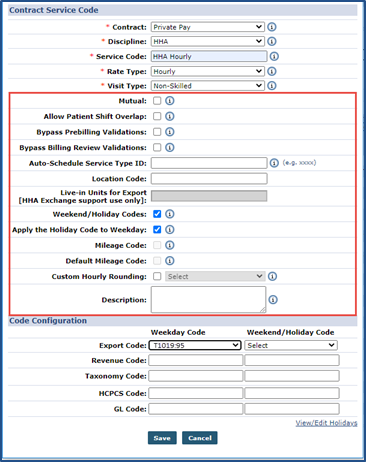This screenshot has height=462, width=366.
Task: Check Bypass Prebilling Validations
Action: [x=157, y=132]
